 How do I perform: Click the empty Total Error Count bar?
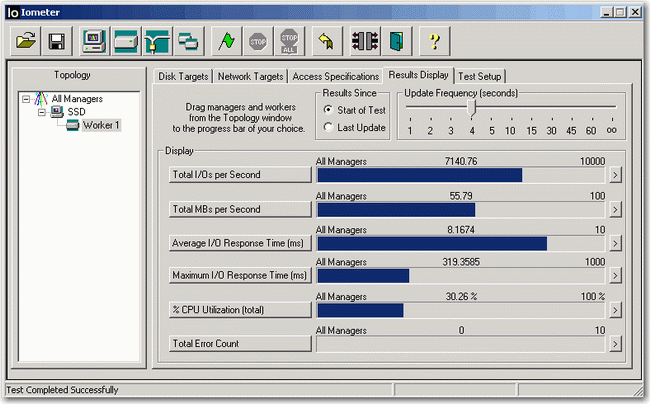461,344
